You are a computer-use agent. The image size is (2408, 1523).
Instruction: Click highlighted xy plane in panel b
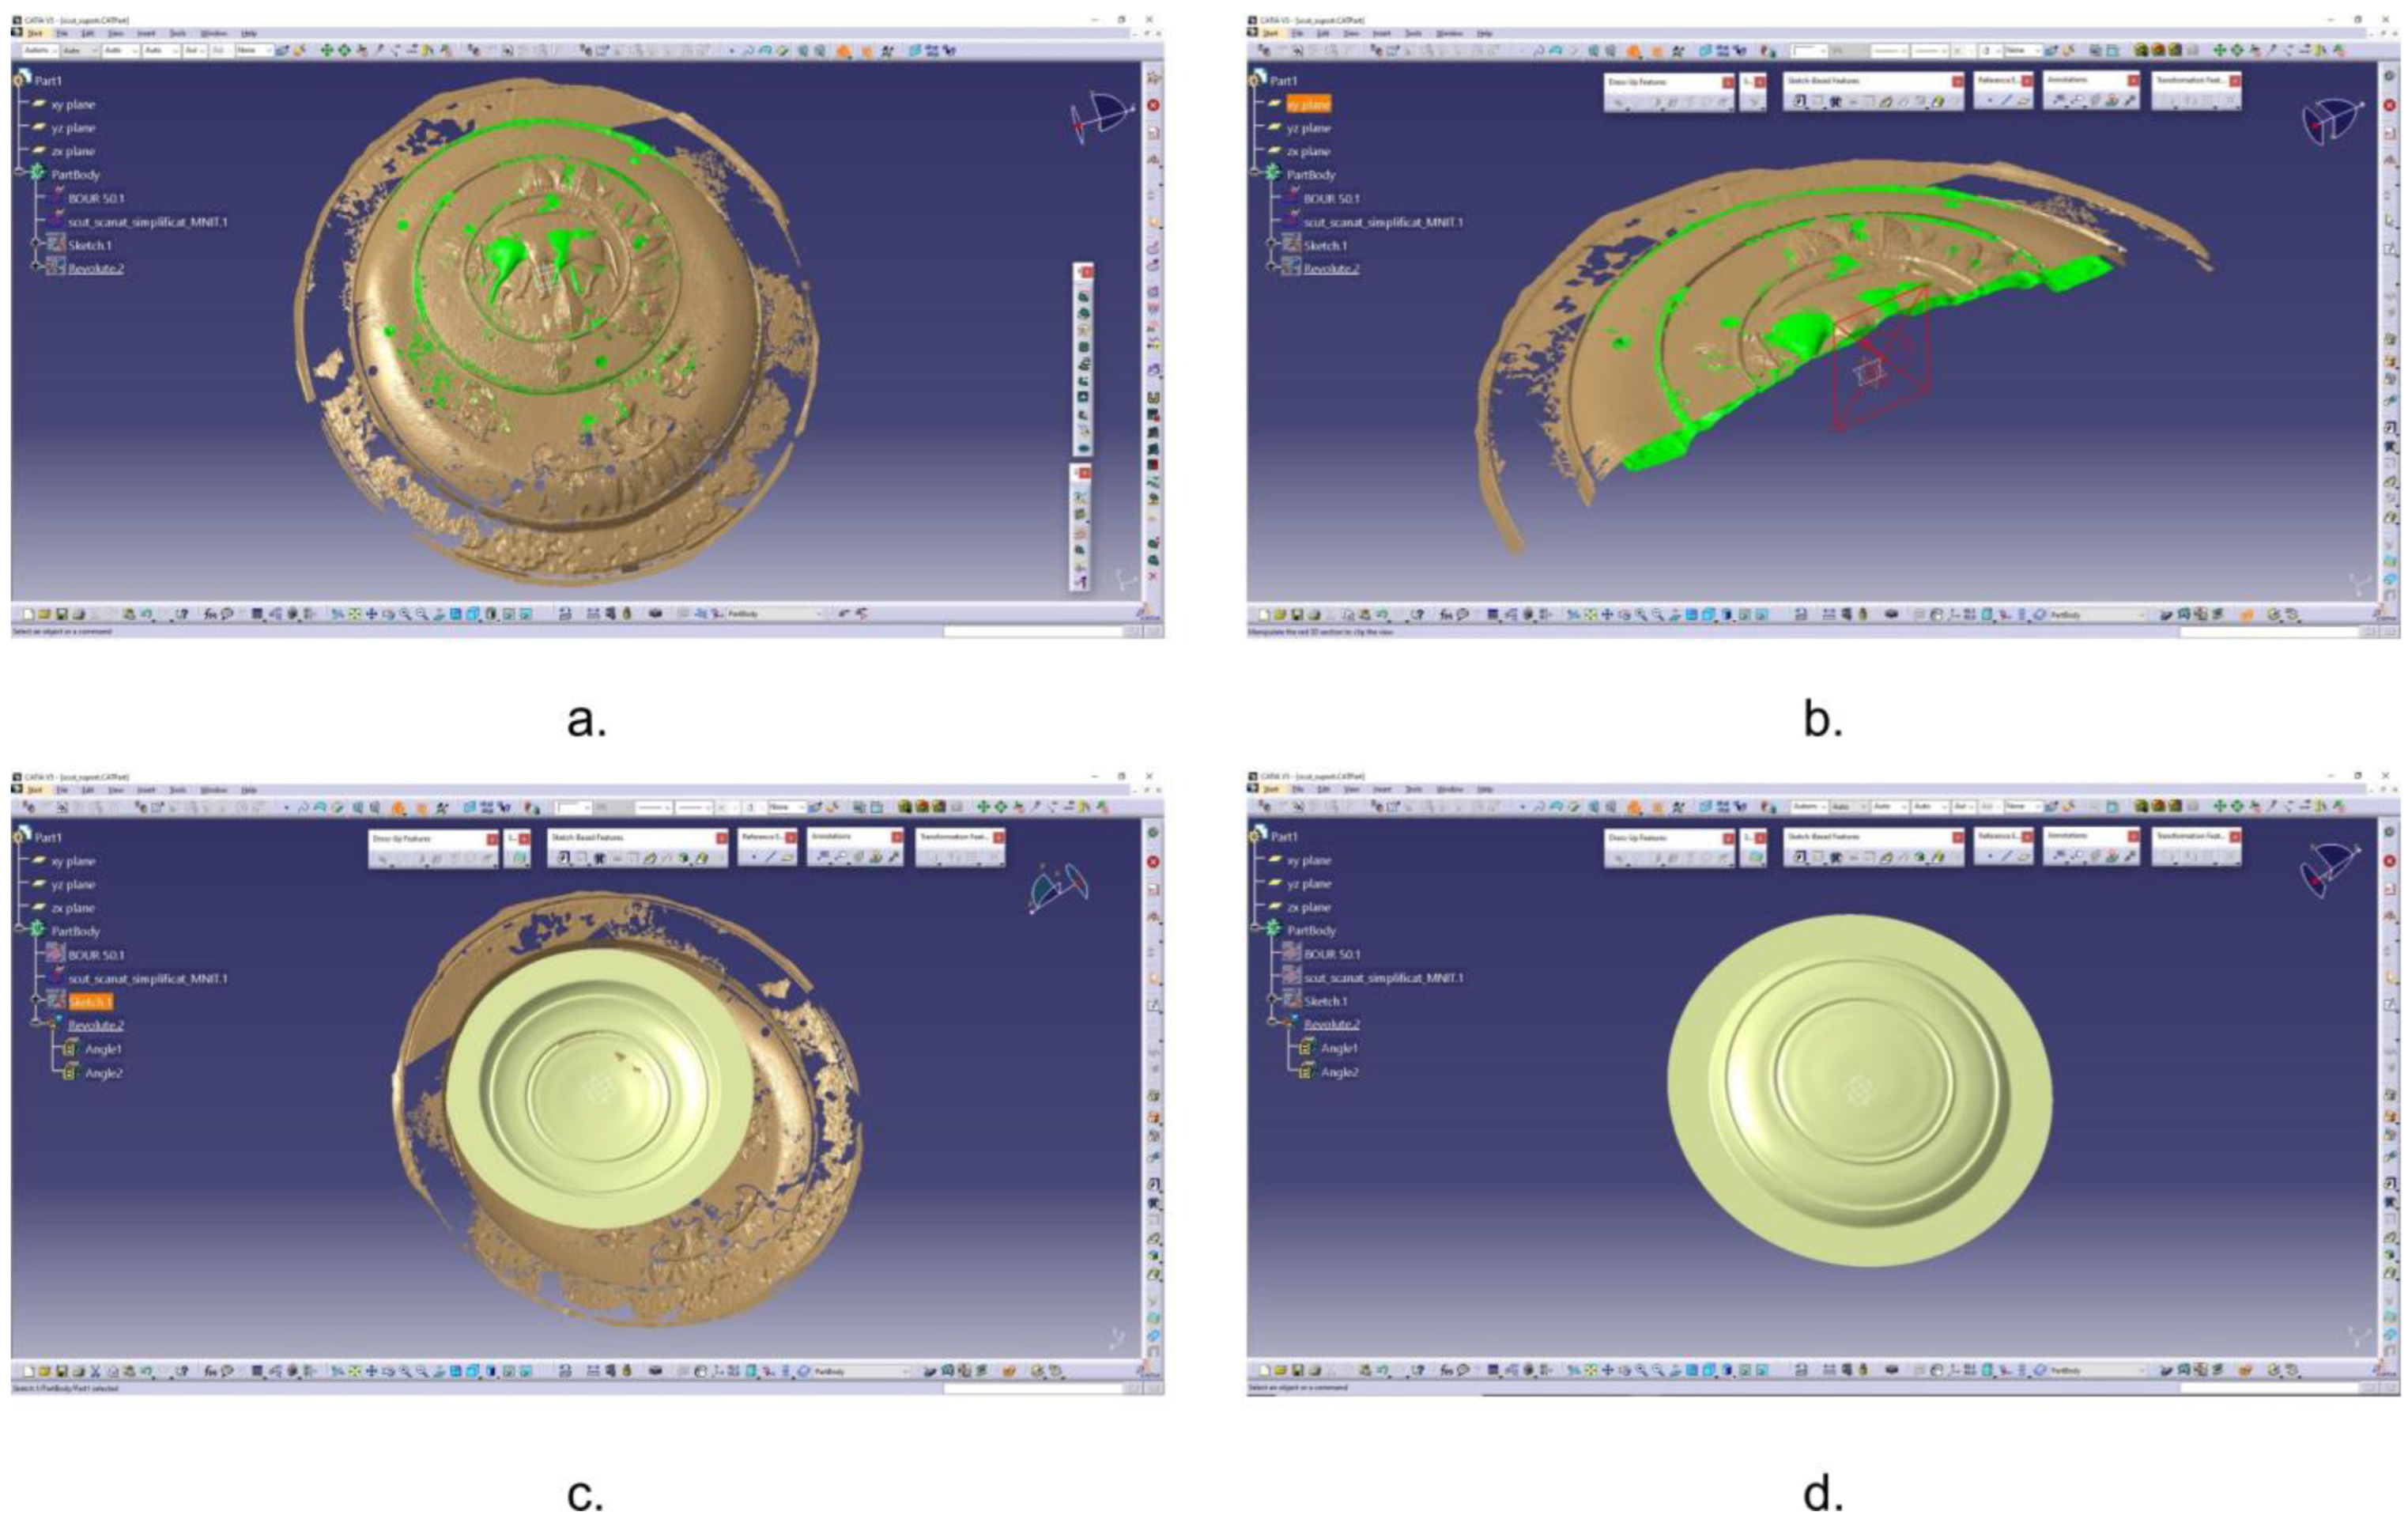pos(1308,104)
